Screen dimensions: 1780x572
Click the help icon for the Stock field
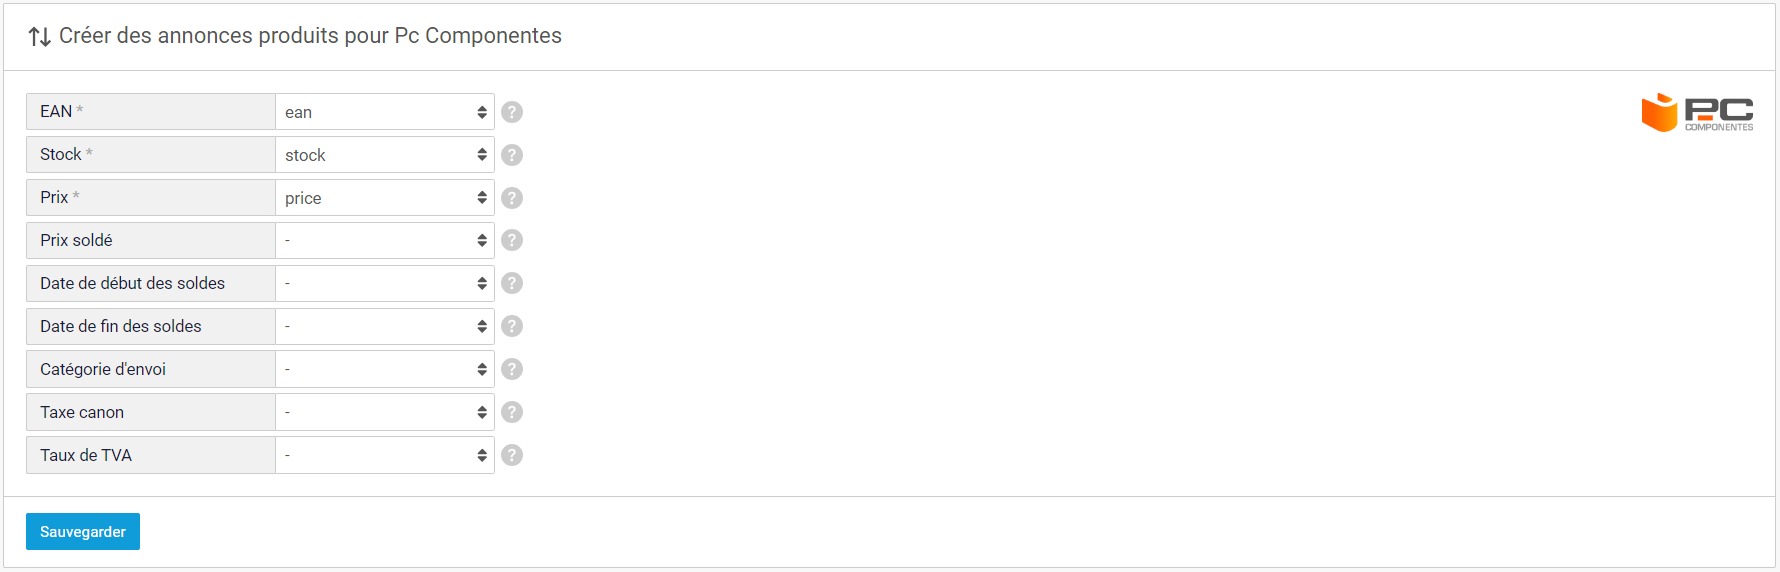pos(512,155)
